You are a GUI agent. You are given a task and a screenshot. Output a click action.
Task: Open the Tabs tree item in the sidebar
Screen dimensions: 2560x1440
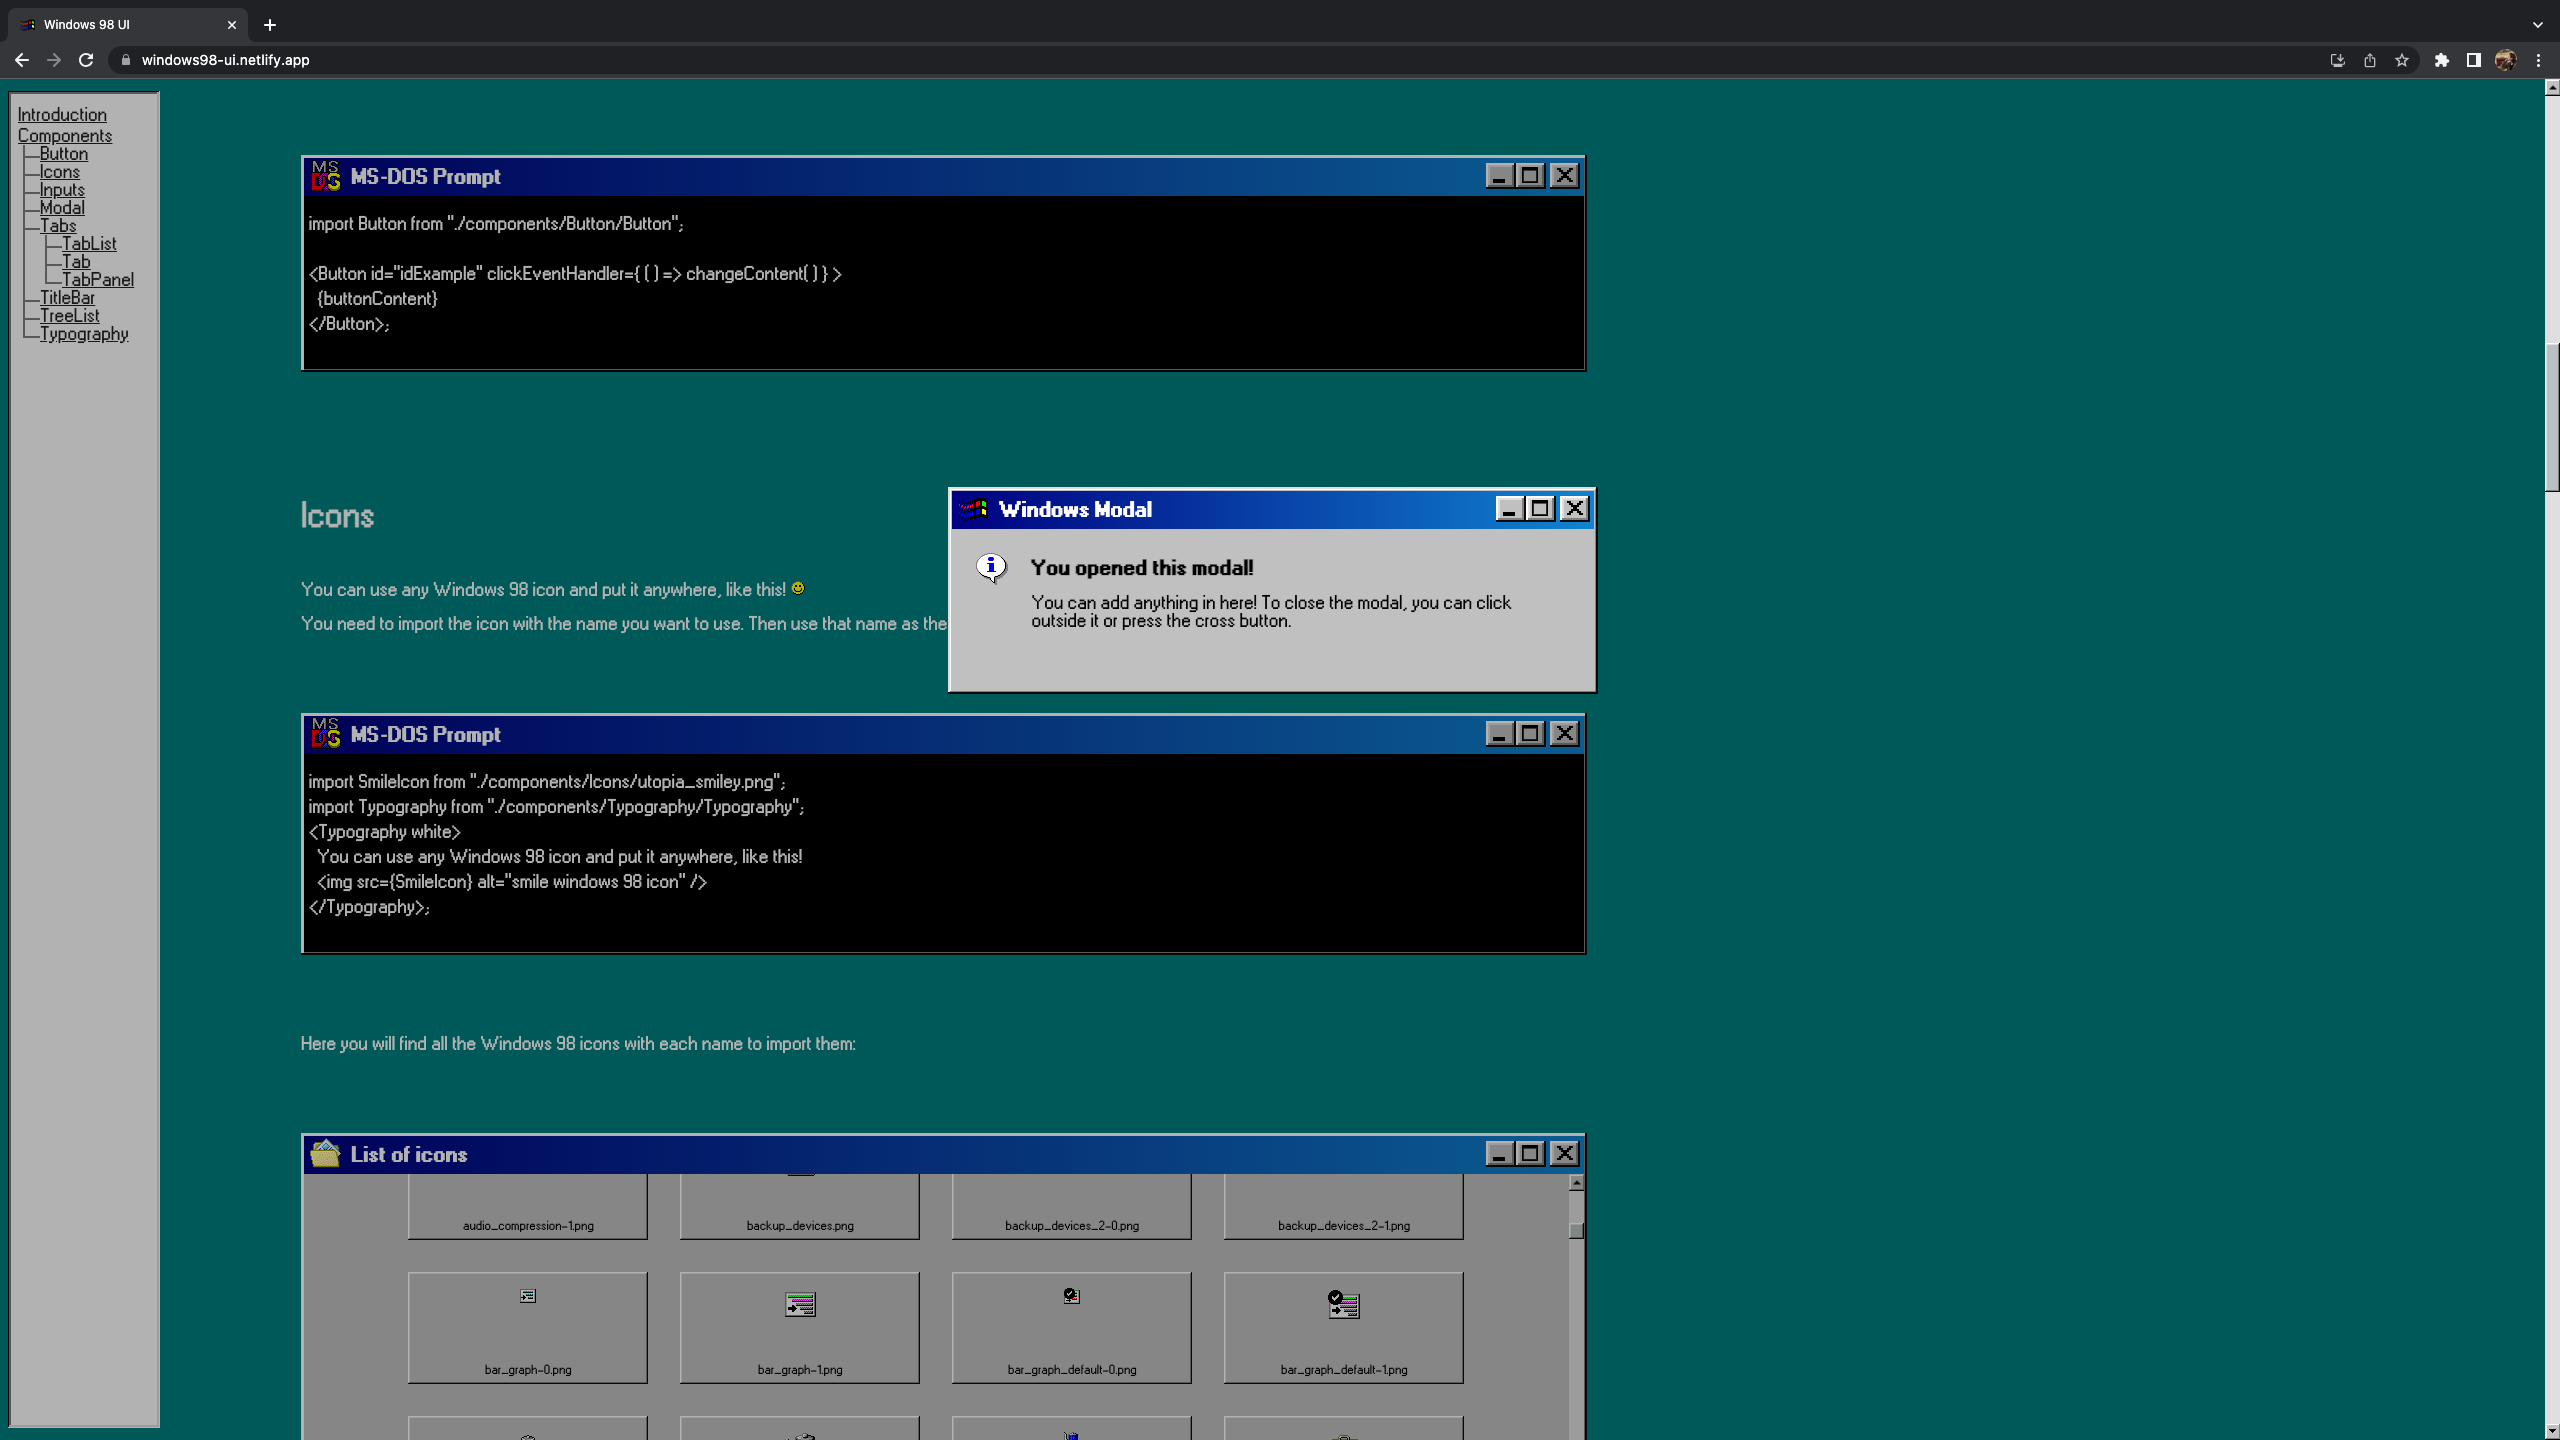[x=58, y=226]
